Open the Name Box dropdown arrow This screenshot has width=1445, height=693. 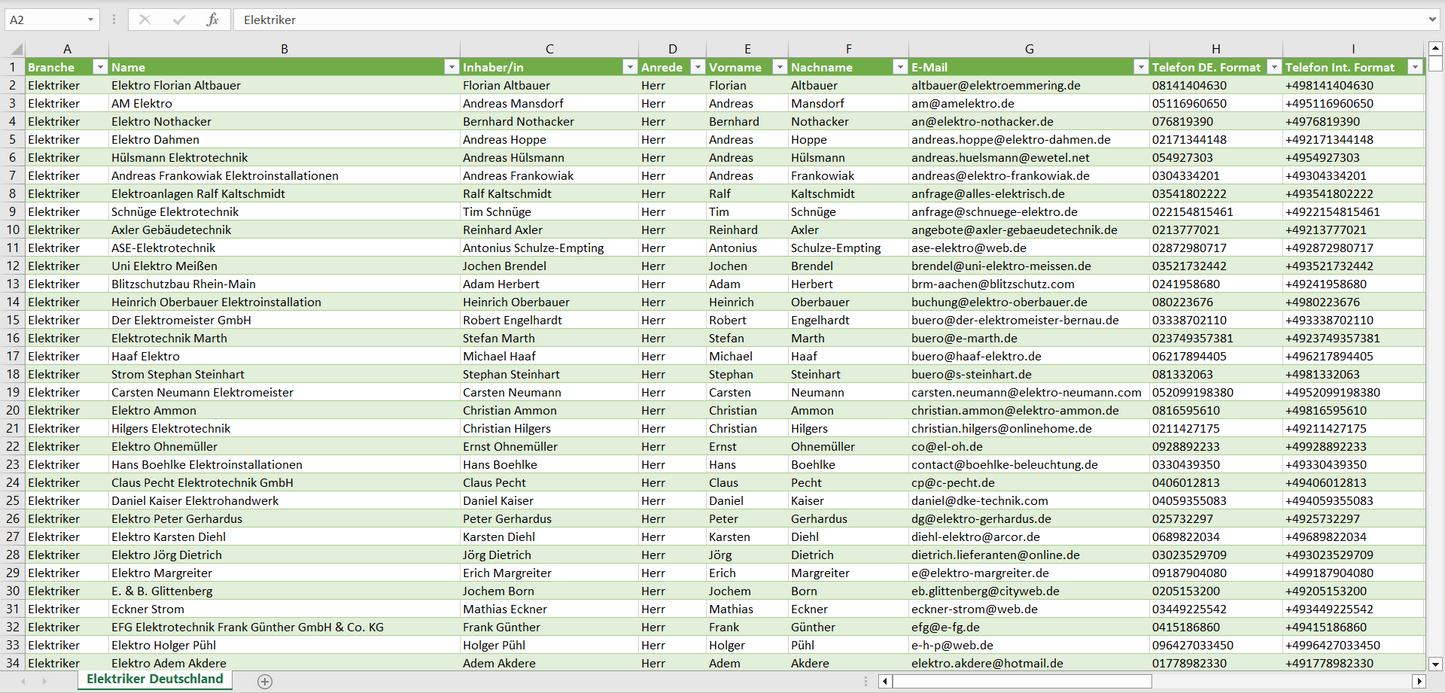(90, 20)
